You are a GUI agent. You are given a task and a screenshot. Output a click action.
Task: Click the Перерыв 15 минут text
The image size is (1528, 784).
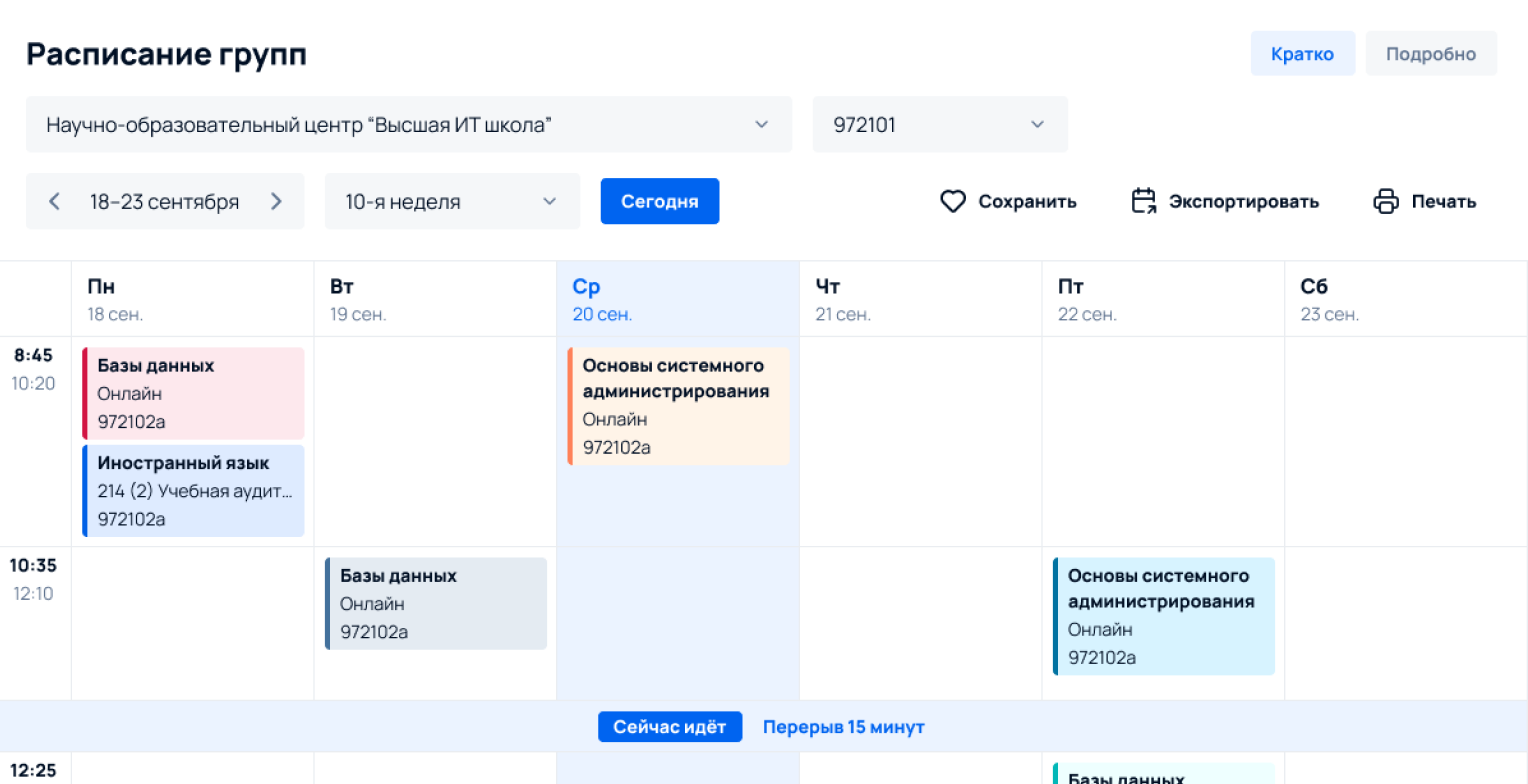click(843, 727)
